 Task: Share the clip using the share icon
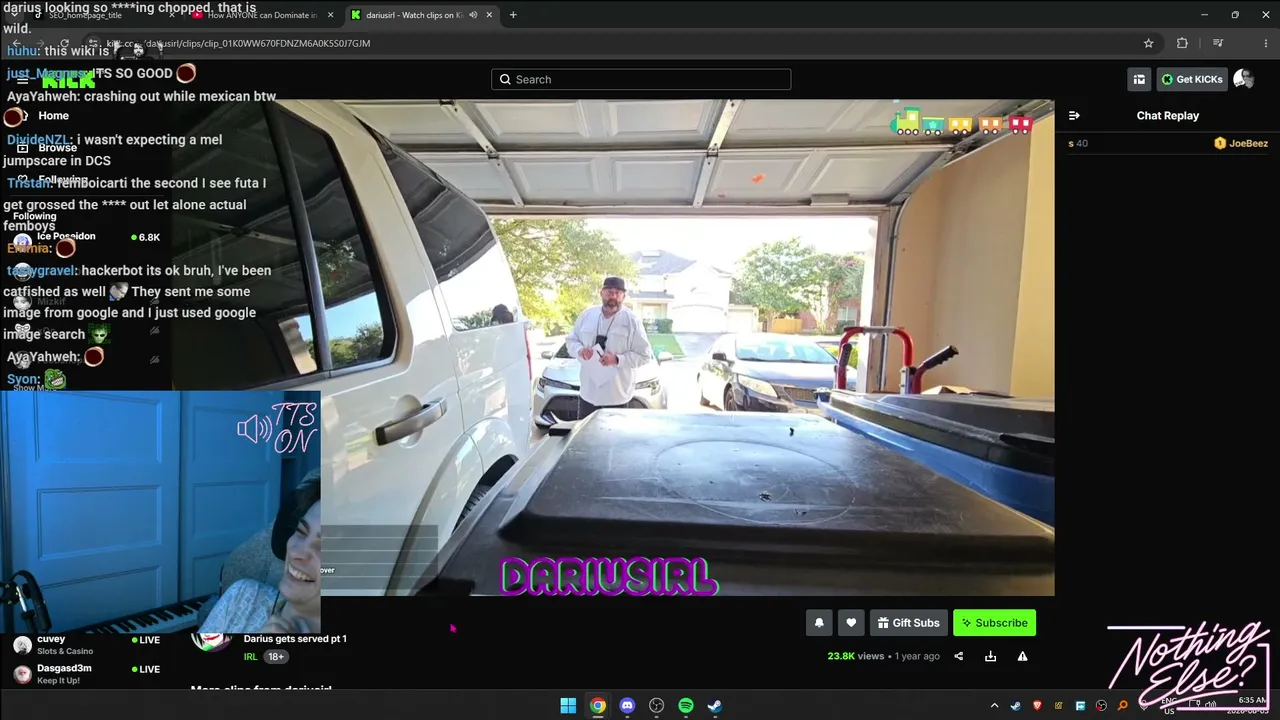coord(959,656)
